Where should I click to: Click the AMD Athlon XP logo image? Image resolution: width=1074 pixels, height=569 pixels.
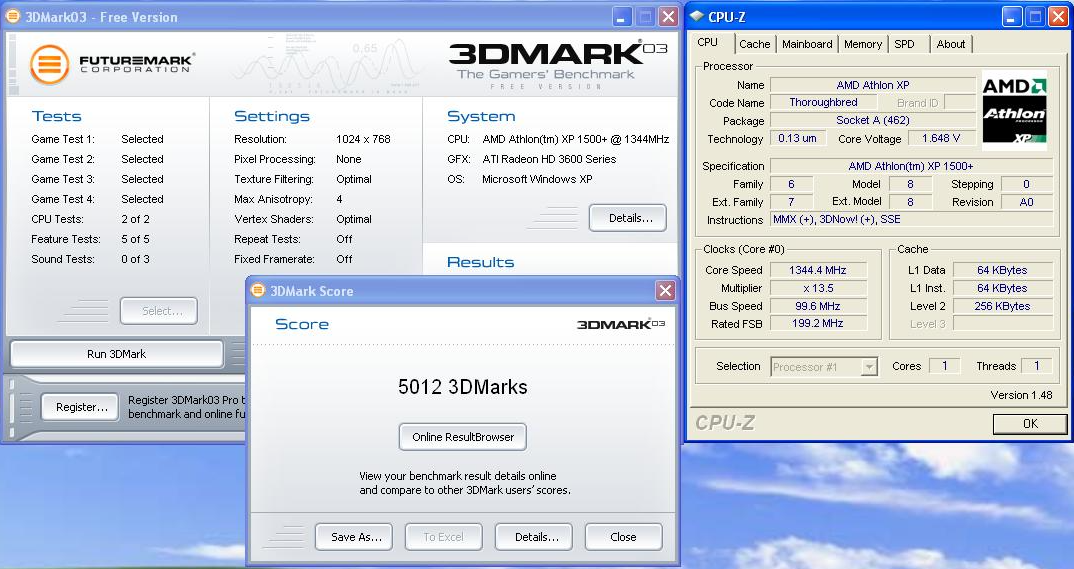pyautogui.click(x=1014, y=110)
